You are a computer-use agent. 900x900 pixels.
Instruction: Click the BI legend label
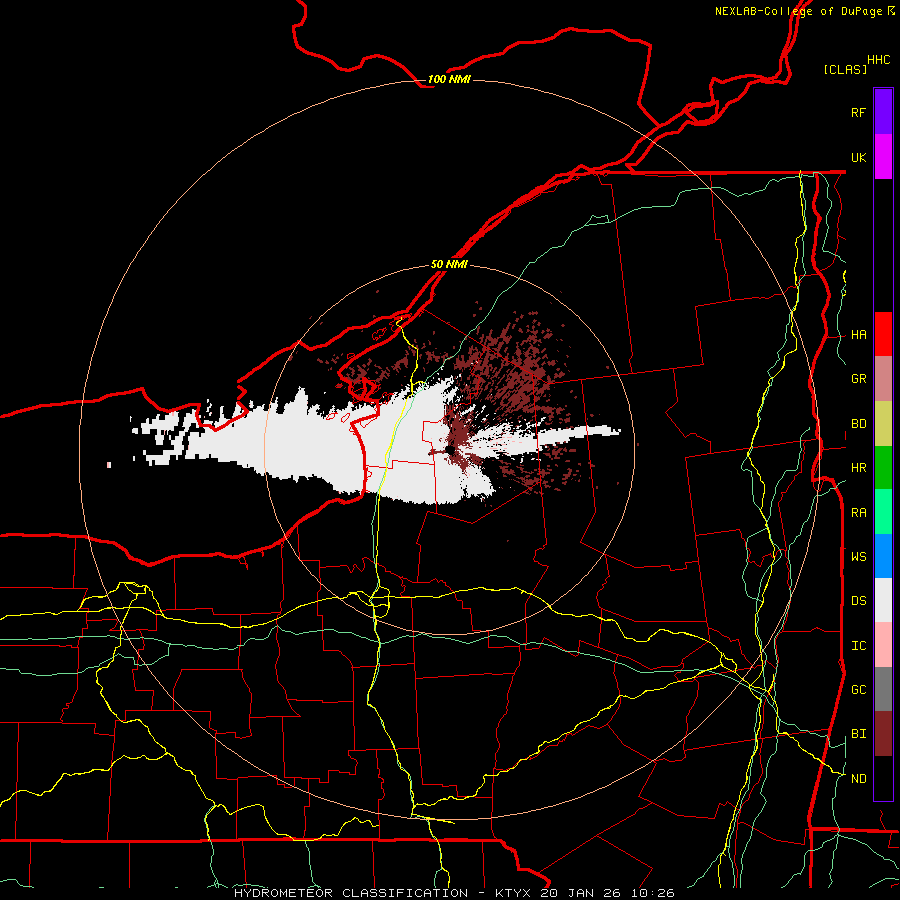858,734
